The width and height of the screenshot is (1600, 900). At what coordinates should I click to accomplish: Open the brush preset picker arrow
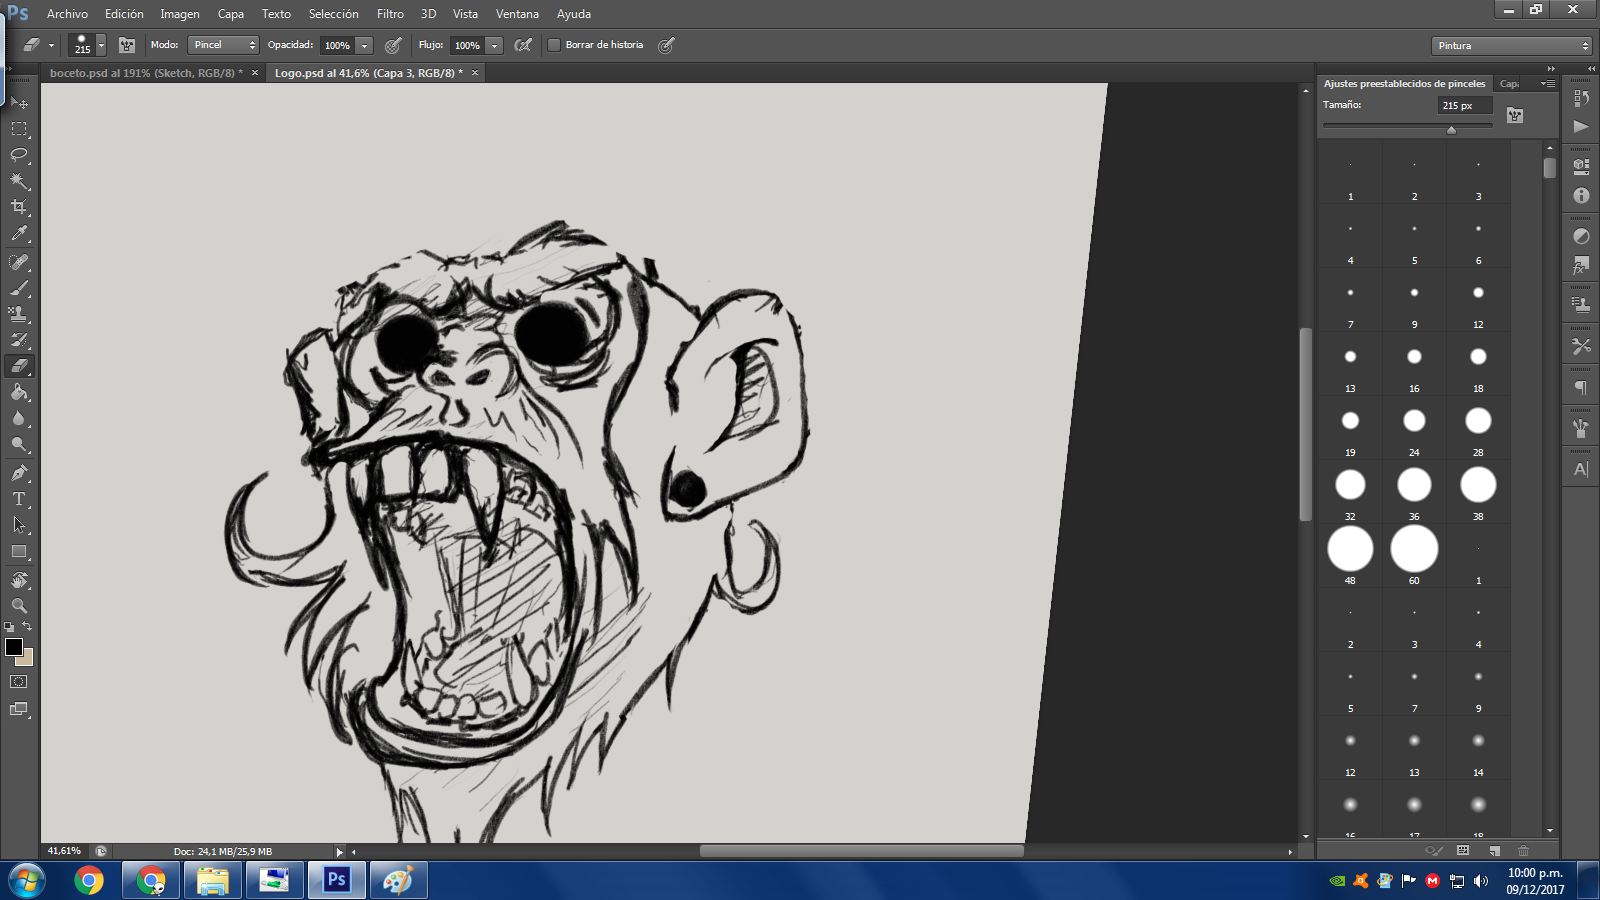pos(101,45)
